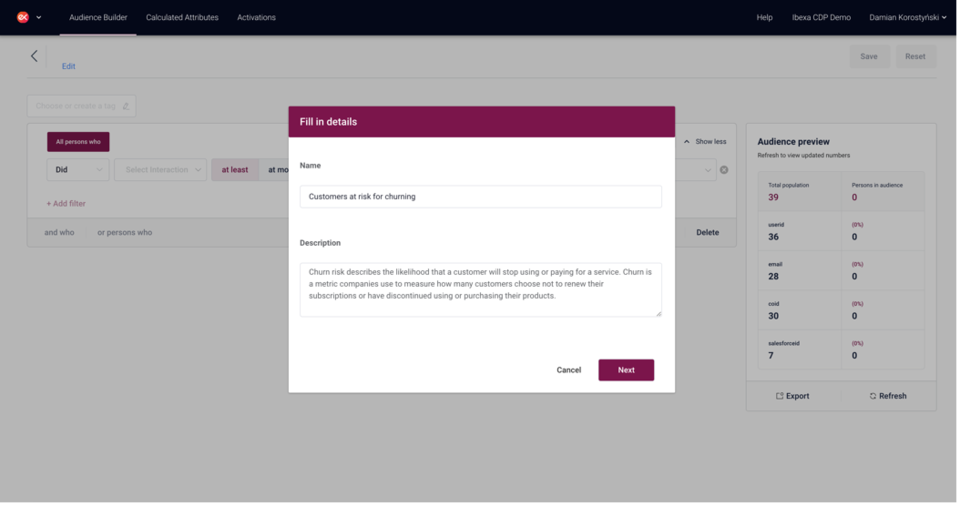Click the Ibexa logo icon
Image resolution: width=960 pixels, height=506 pixels.
[x=23, y=17]
